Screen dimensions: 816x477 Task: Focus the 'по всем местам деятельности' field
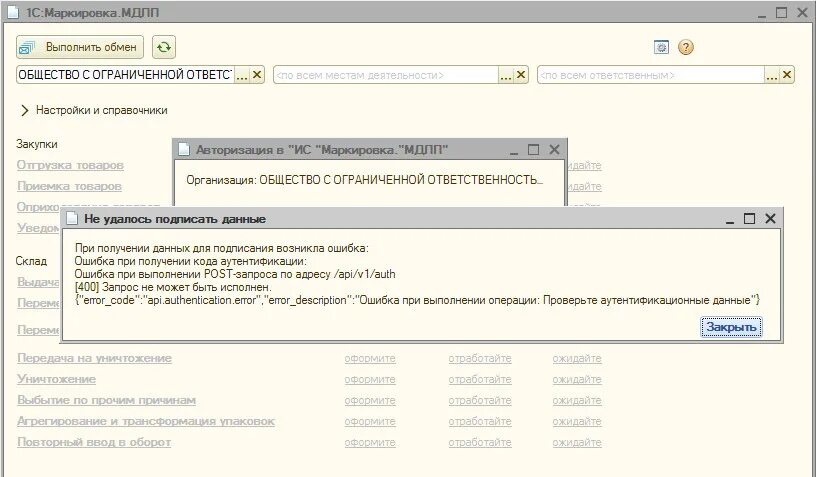coord(386,75)
